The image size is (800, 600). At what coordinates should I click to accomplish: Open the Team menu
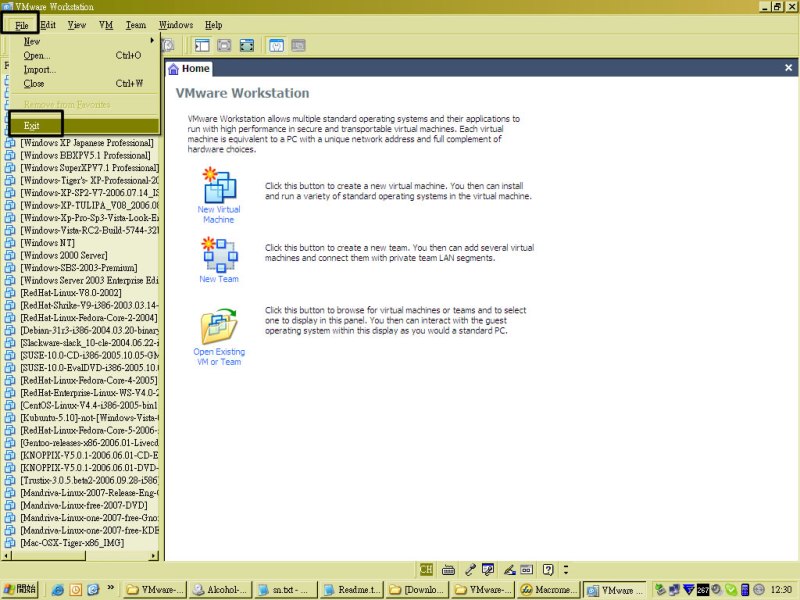point(136,24)
